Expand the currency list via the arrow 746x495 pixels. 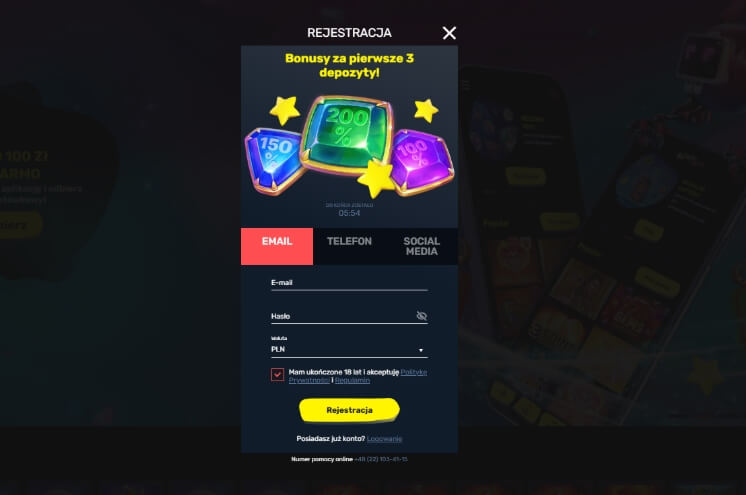(421, 350)
